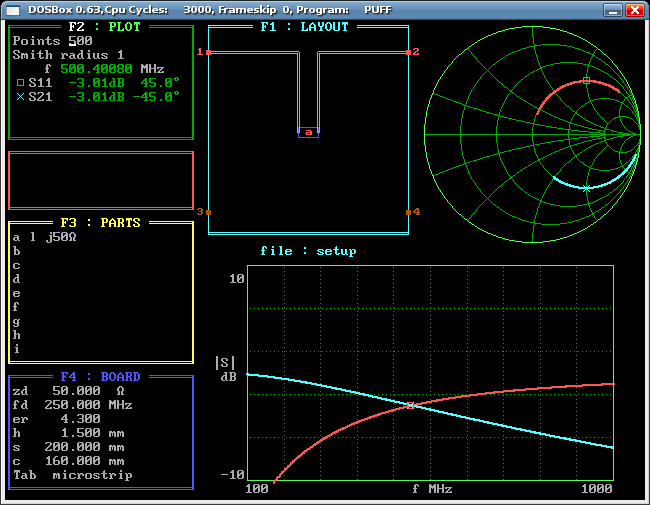The image size is (650, 505).
Task: Click the x-axis end value 1000
Action: click(597, 489)
